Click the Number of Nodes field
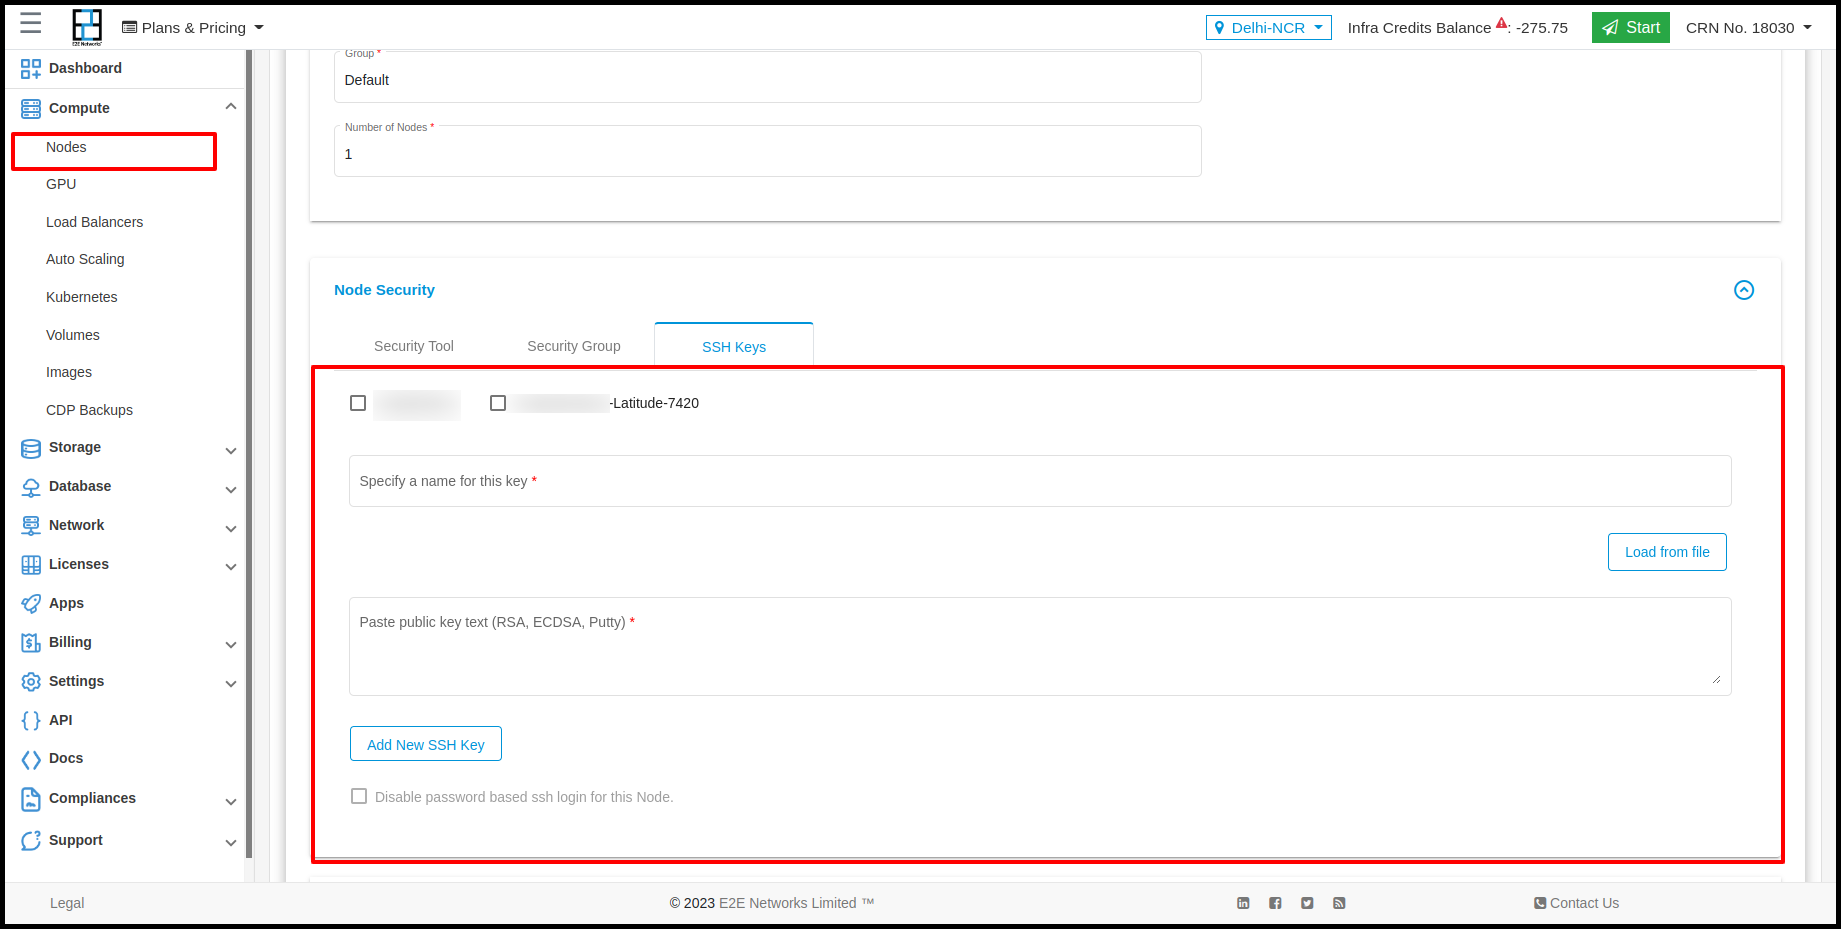 (768, 151)
